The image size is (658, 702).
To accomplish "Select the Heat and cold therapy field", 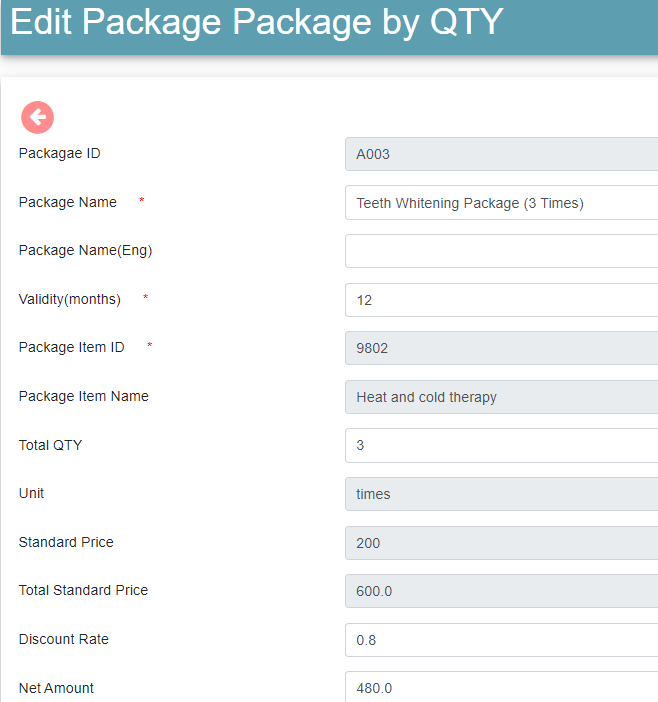I will click(501, 397).
